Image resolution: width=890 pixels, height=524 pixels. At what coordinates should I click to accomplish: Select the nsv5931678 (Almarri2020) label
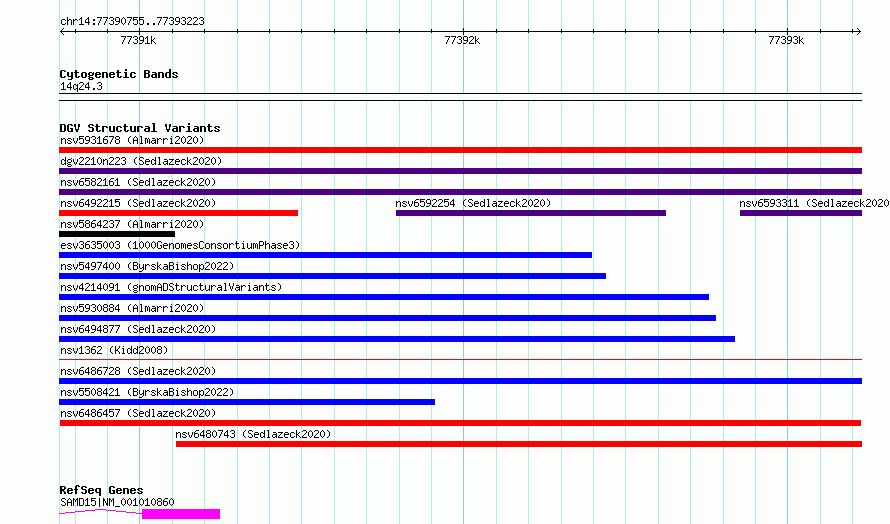(x=132, y=140)
